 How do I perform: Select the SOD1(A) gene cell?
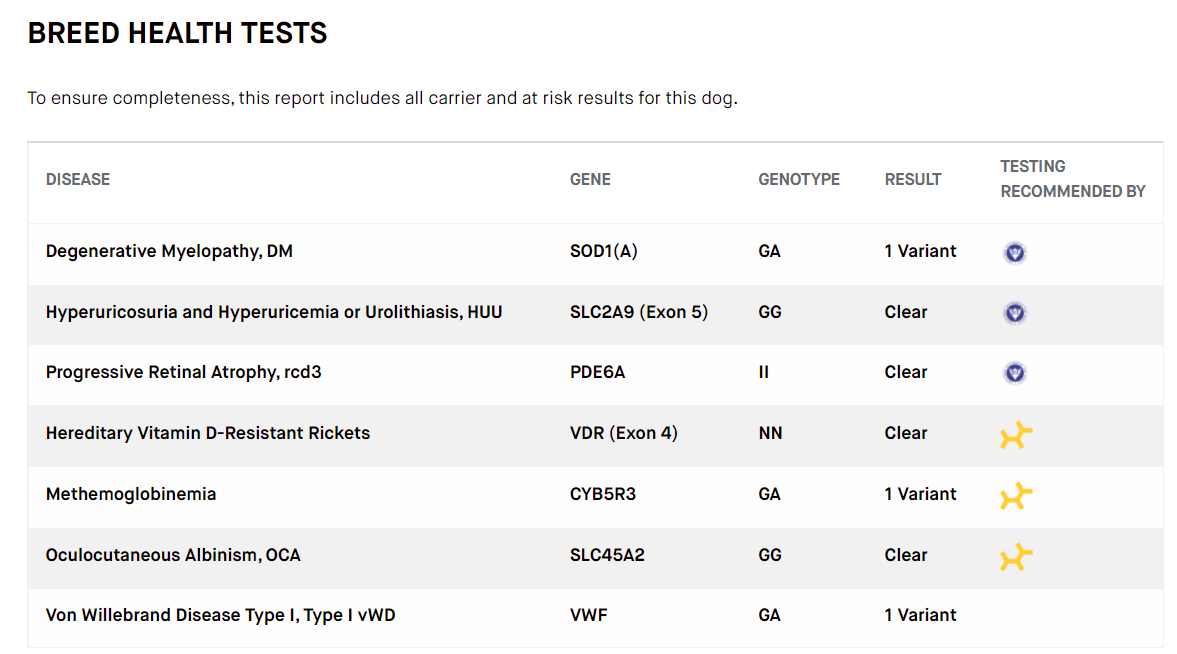click(x=604, y=252)
